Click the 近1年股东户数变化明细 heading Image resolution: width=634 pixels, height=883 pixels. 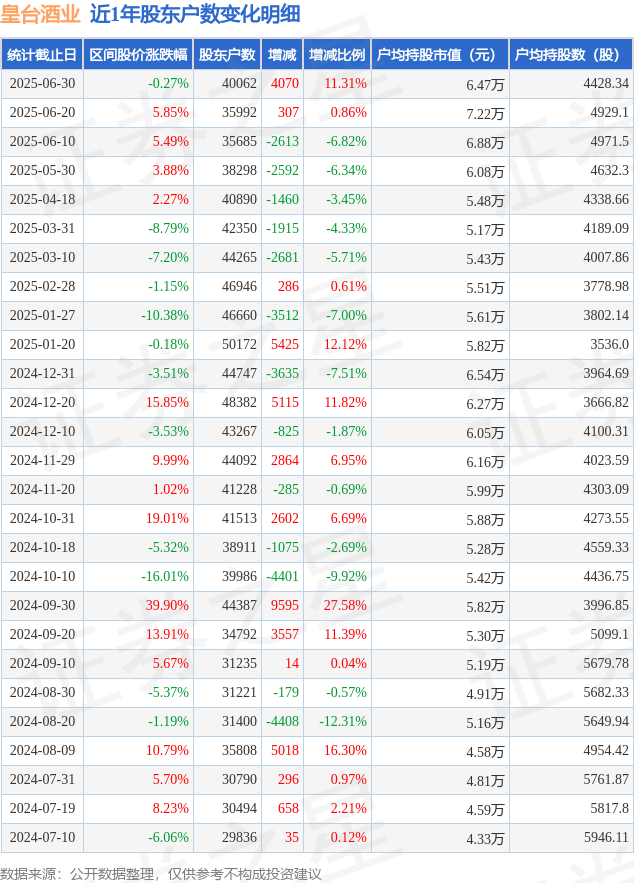[x=195, y=14]
